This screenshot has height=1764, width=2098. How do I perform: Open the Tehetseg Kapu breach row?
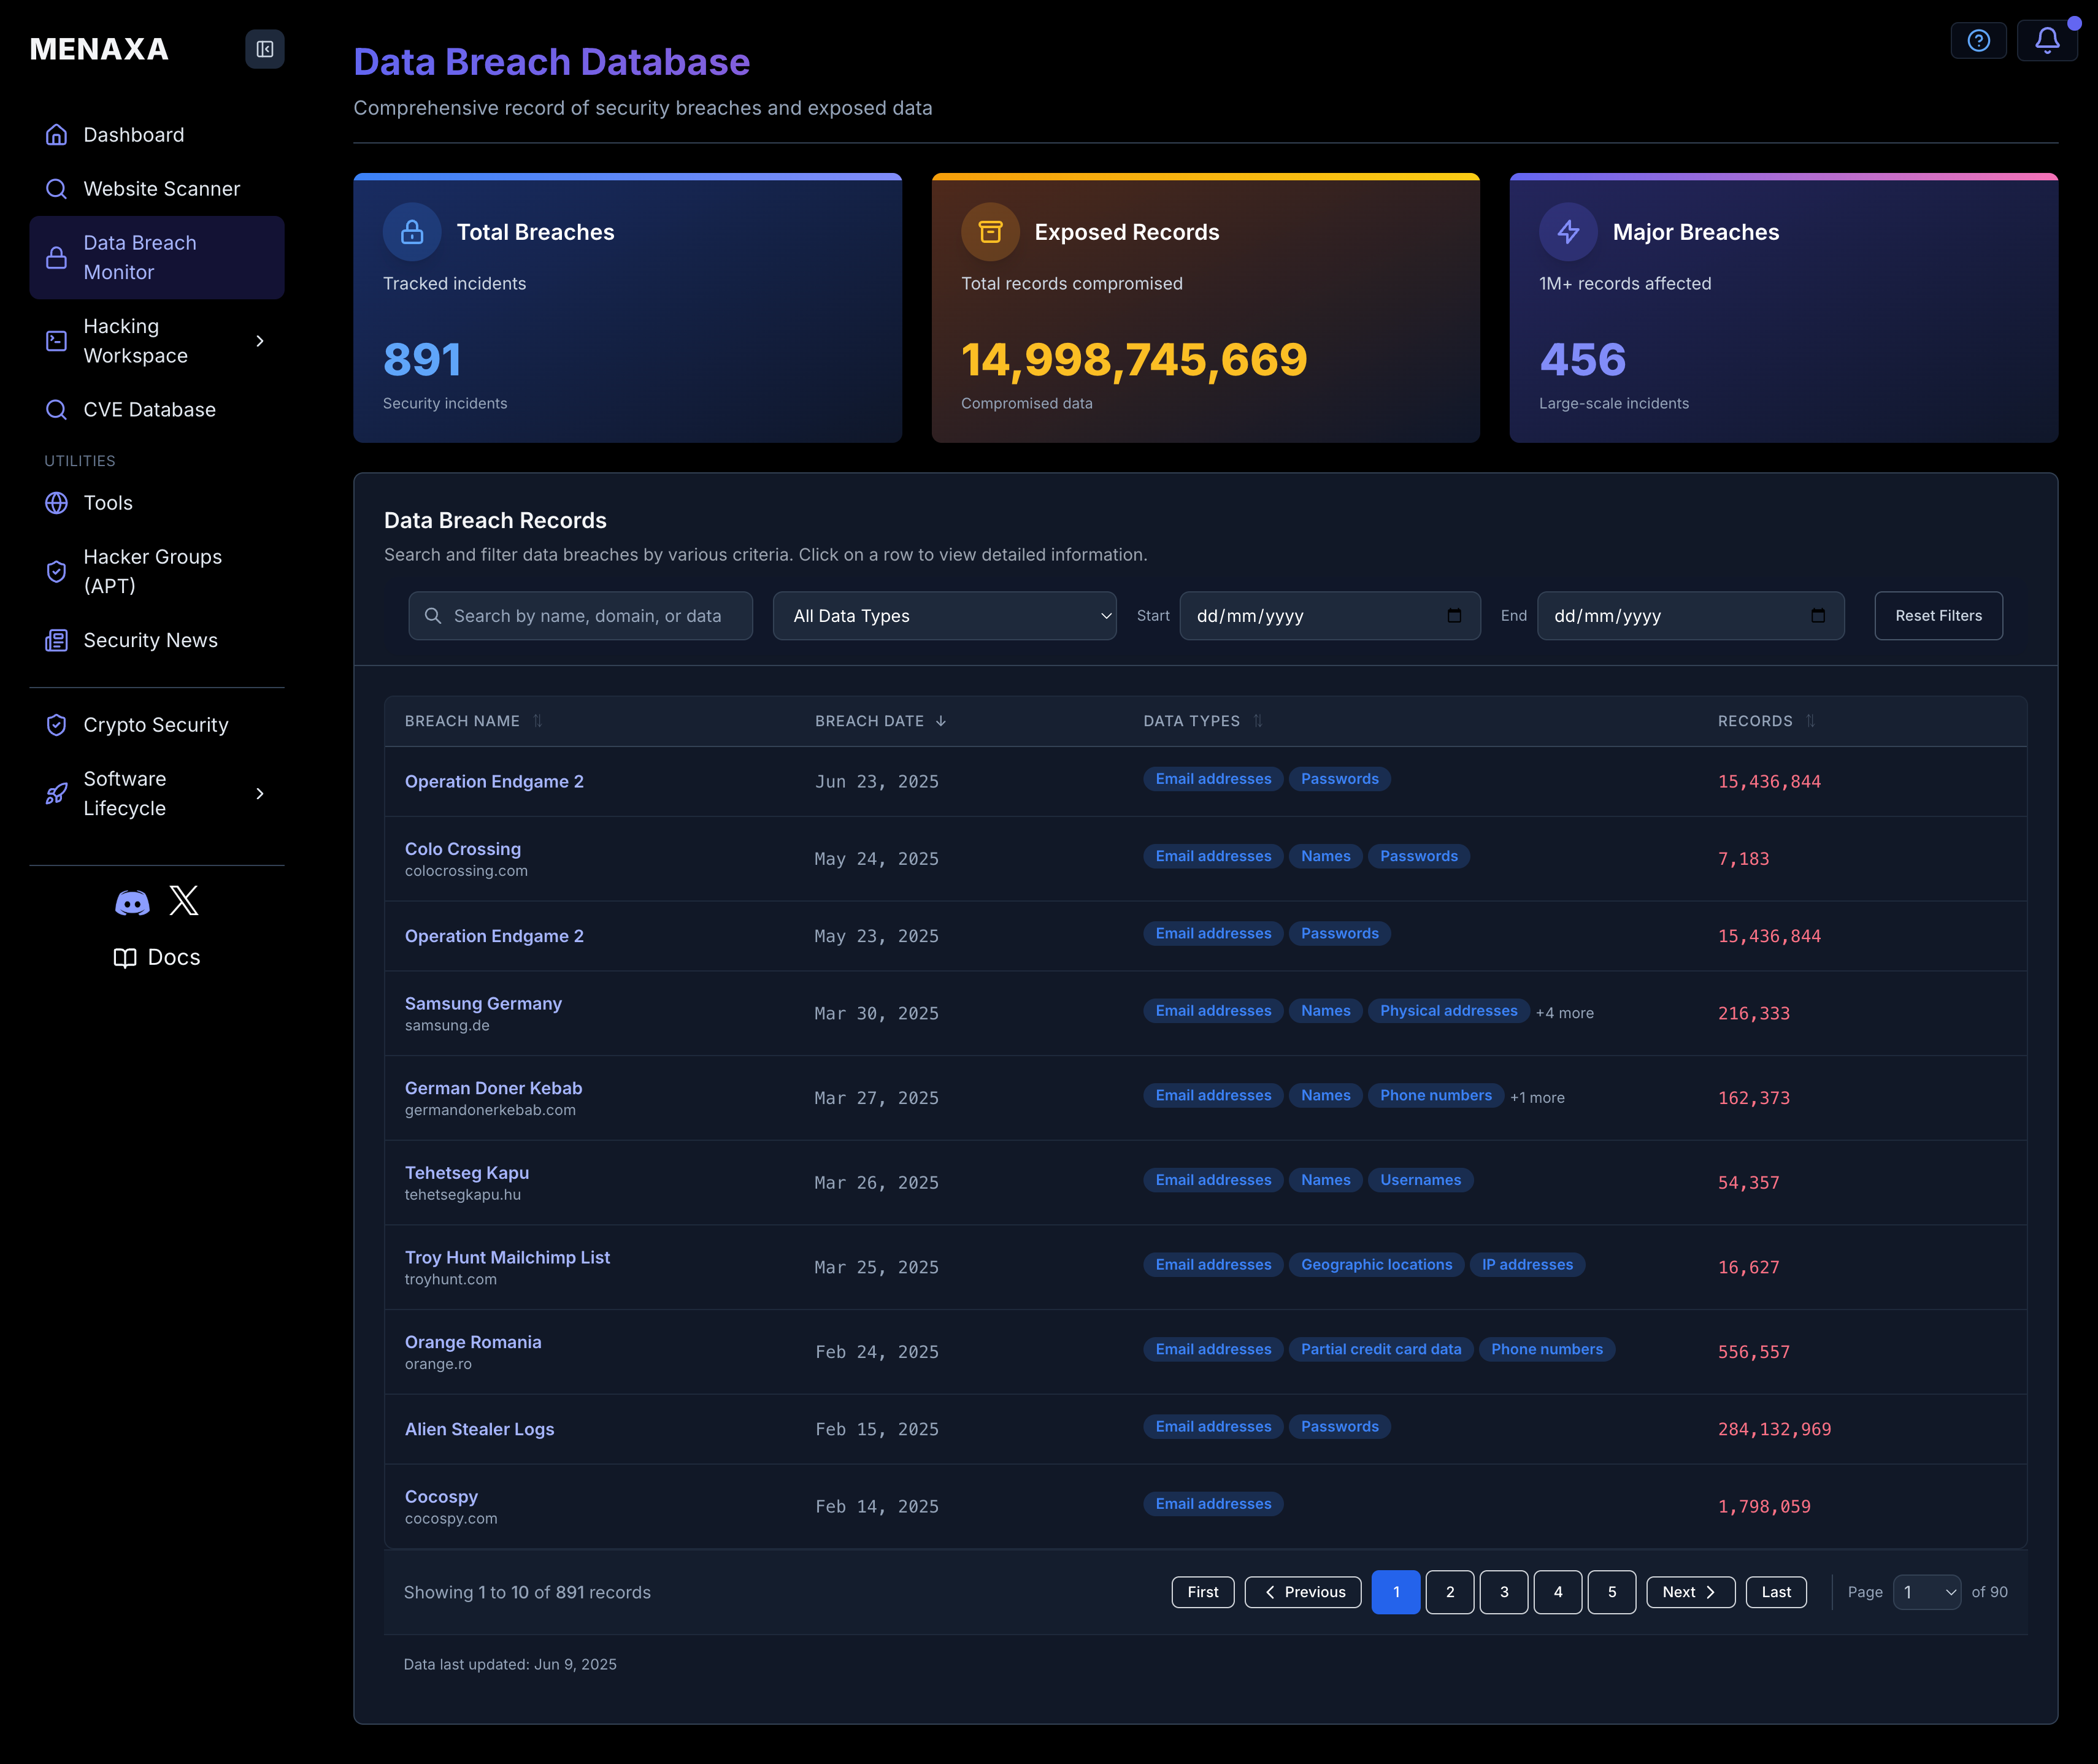(1205, 1183)
